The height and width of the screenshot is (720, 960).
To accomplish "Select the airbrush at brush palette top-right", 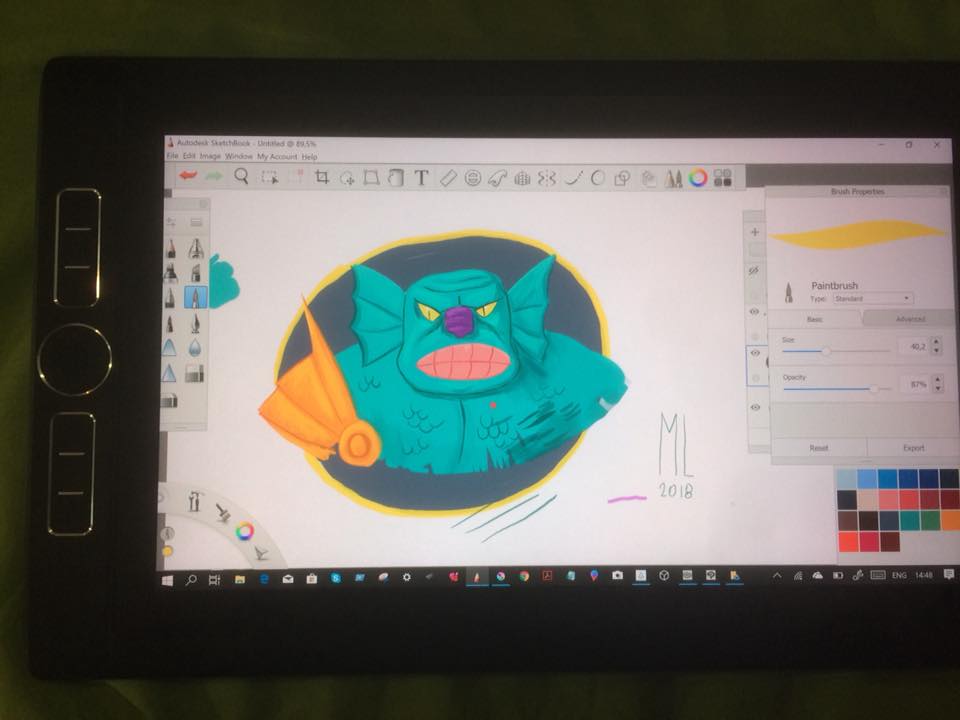I will click(x=195, y=248).
